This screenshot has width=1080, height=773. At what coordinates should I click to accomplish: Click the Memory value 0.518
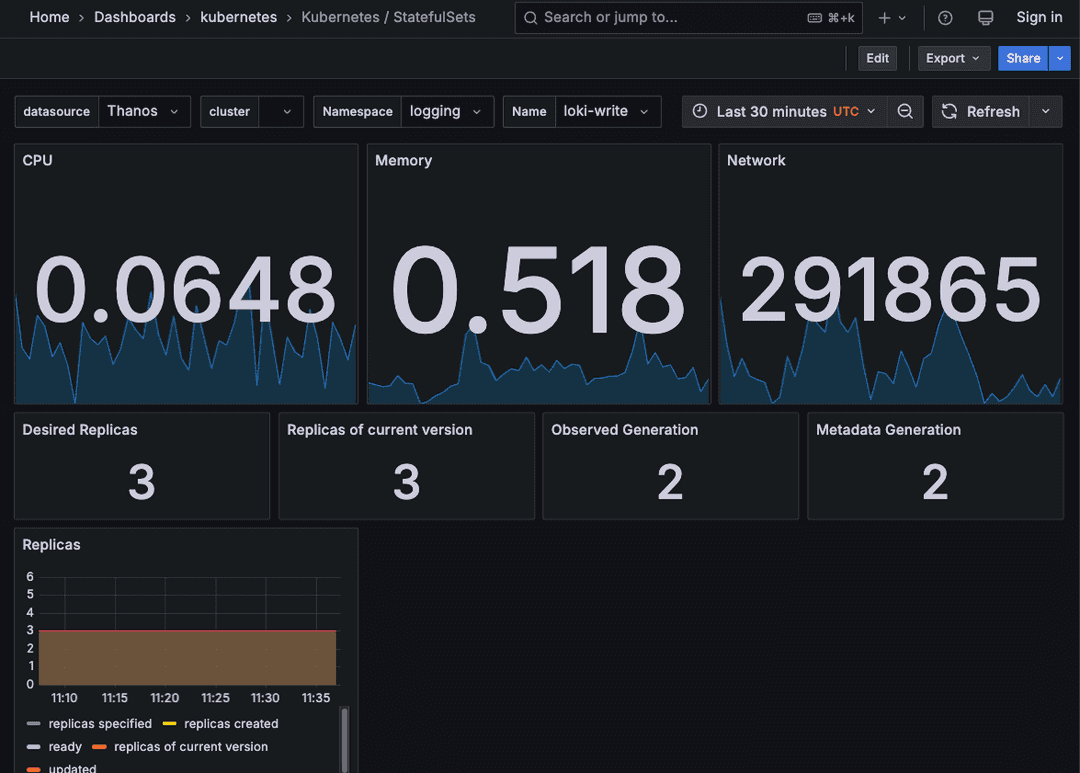pos(538,289)
